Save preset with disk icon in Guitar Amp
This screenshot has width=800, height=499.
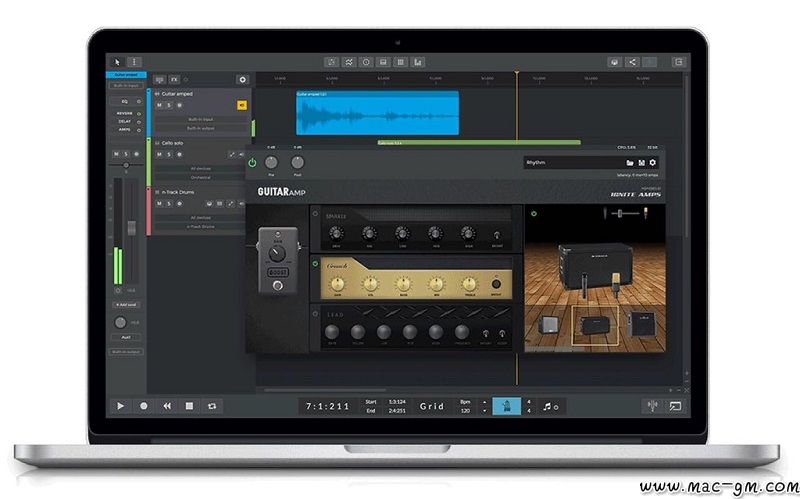(x=641, y=163)
